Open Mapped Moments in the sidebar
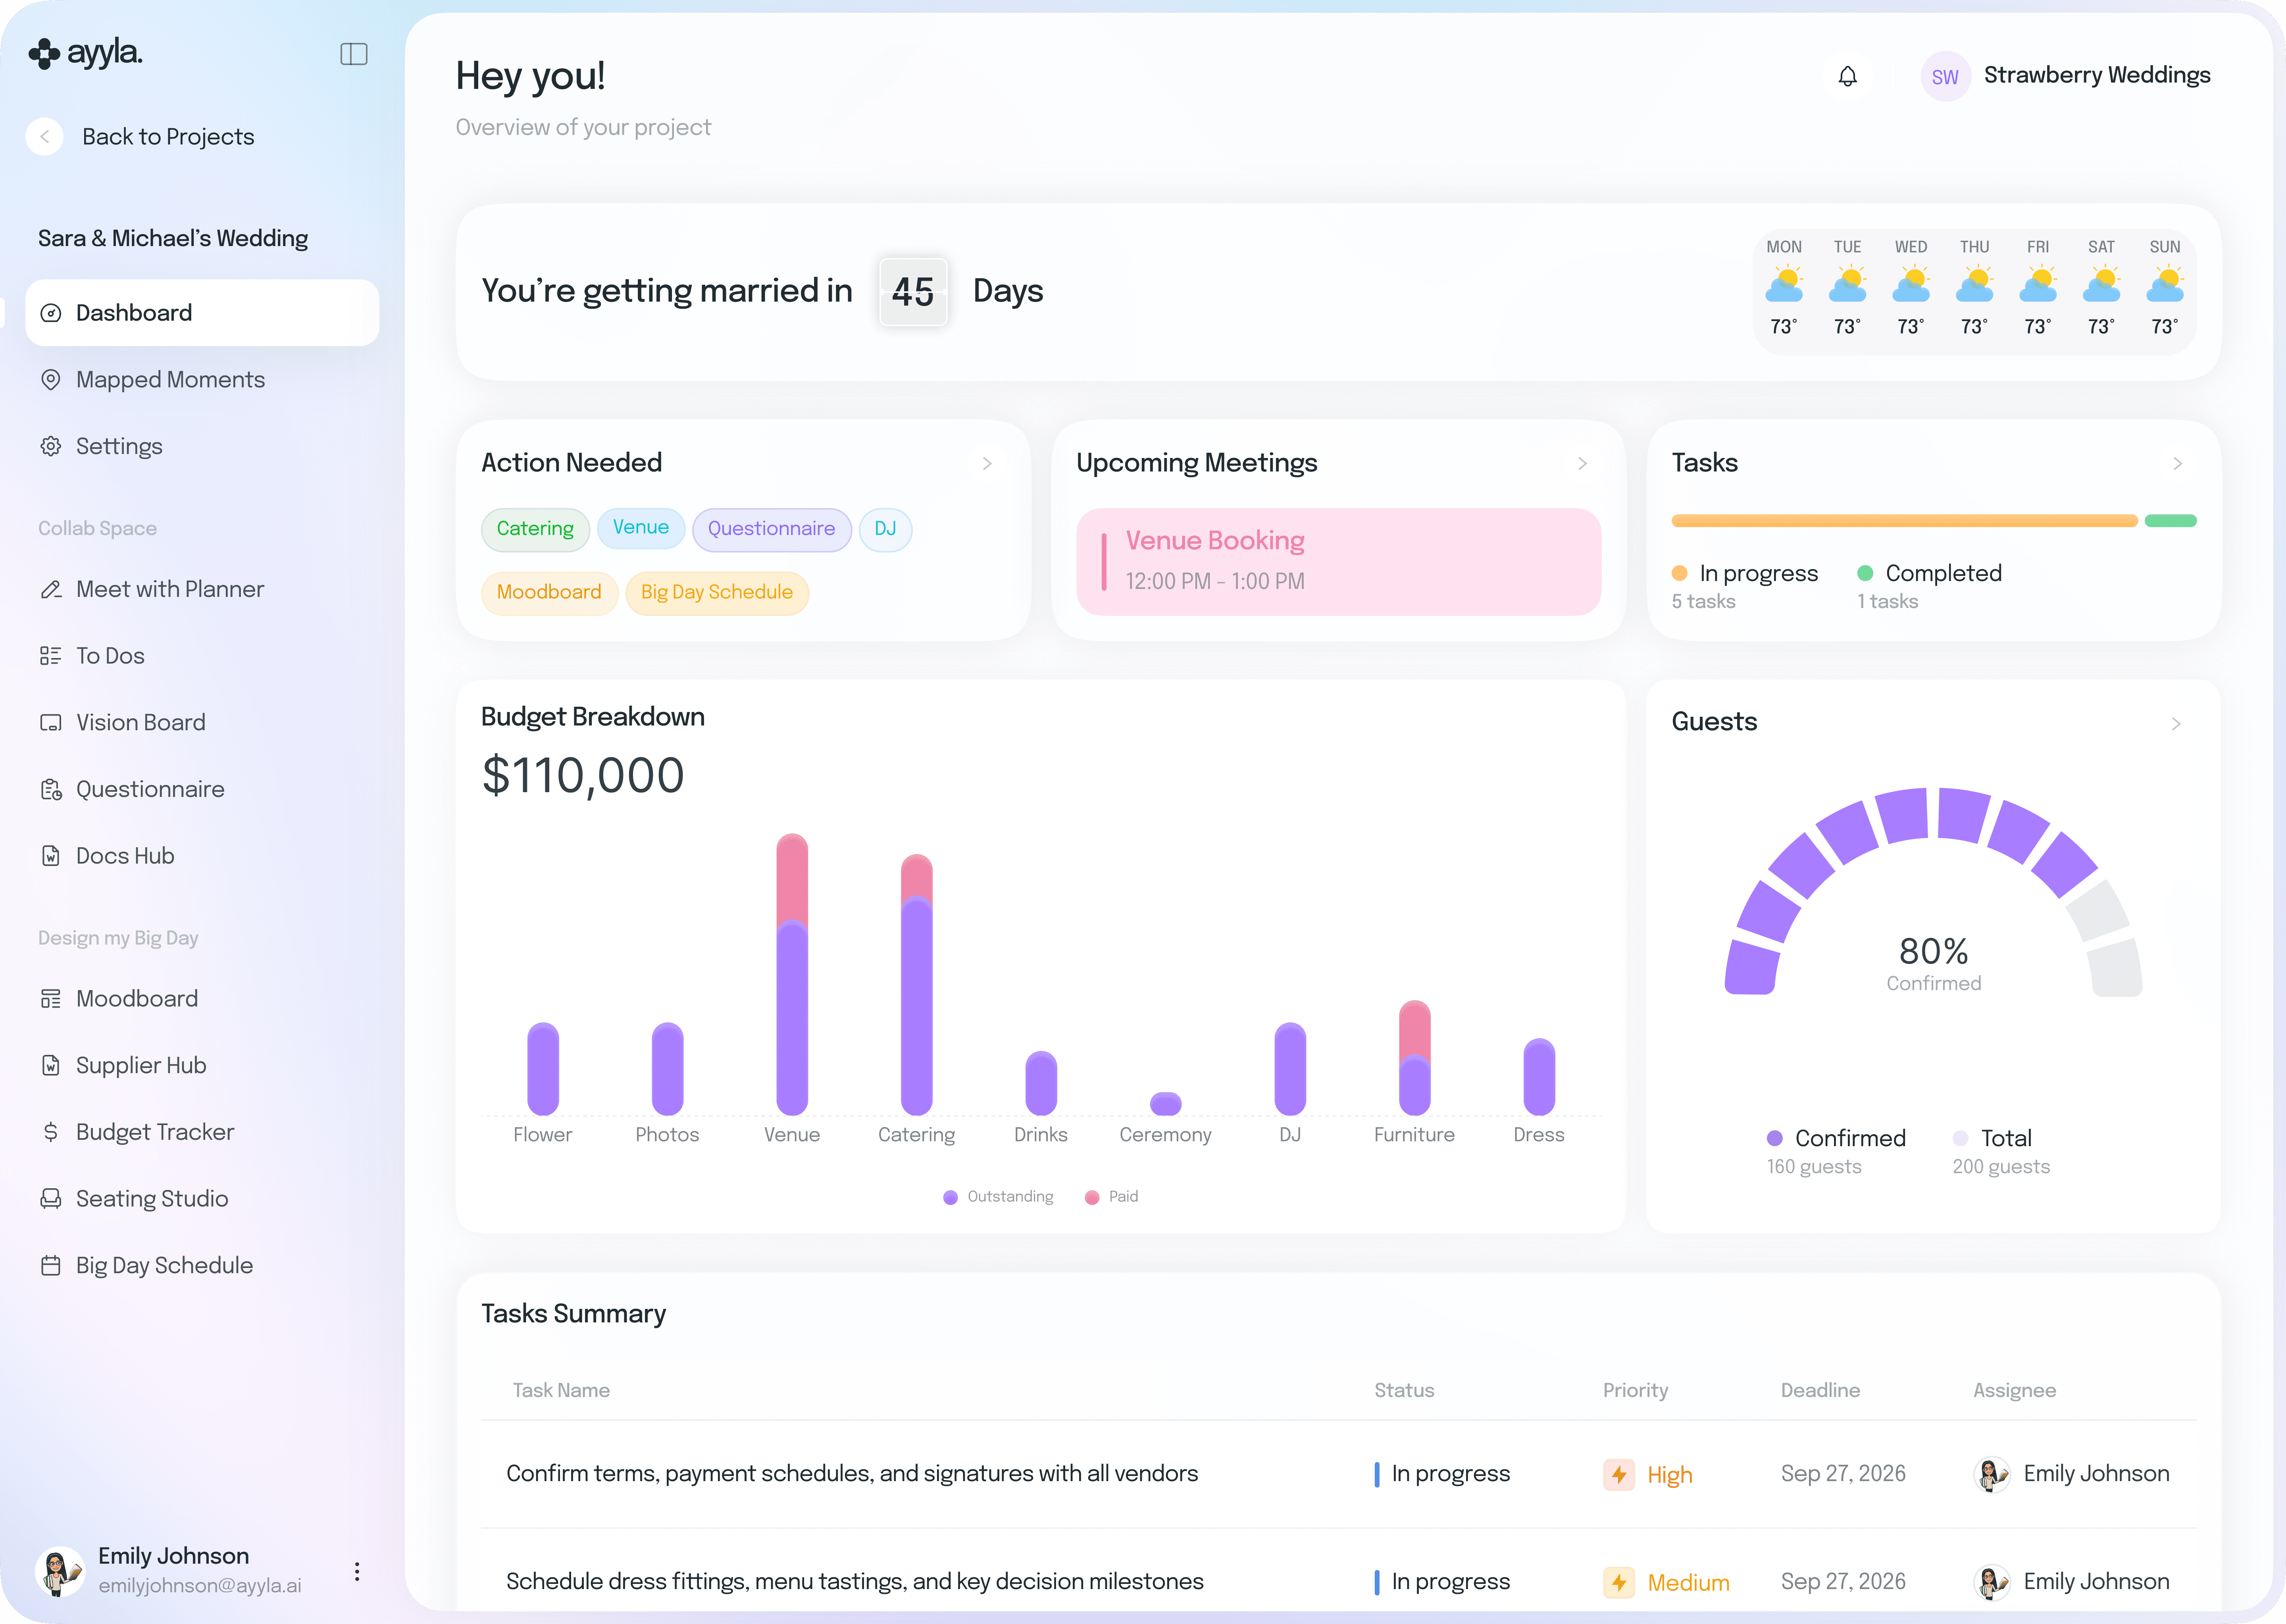 [170, 380]
